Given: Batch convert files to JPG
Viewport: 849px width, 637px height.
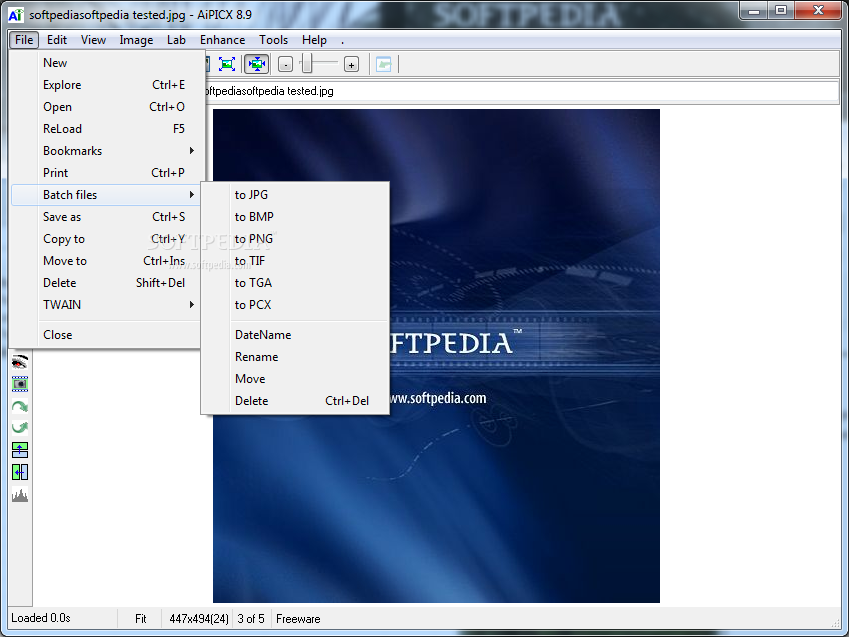Looking at the screenshot, I should tap(295, 195).
